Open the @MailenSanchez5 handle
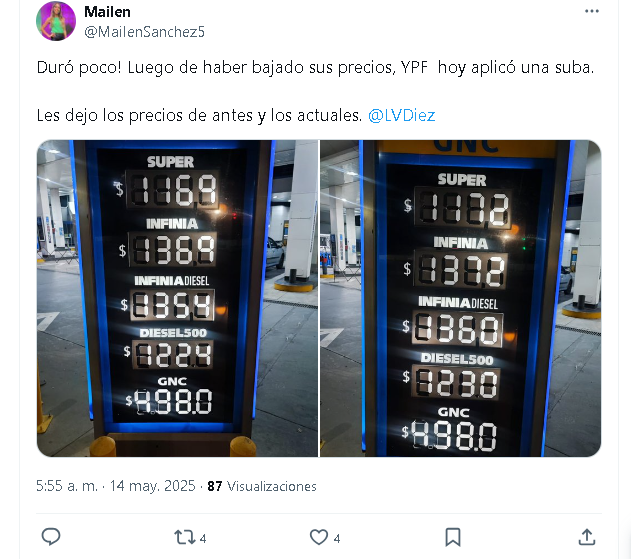 (x=144, y=32)
